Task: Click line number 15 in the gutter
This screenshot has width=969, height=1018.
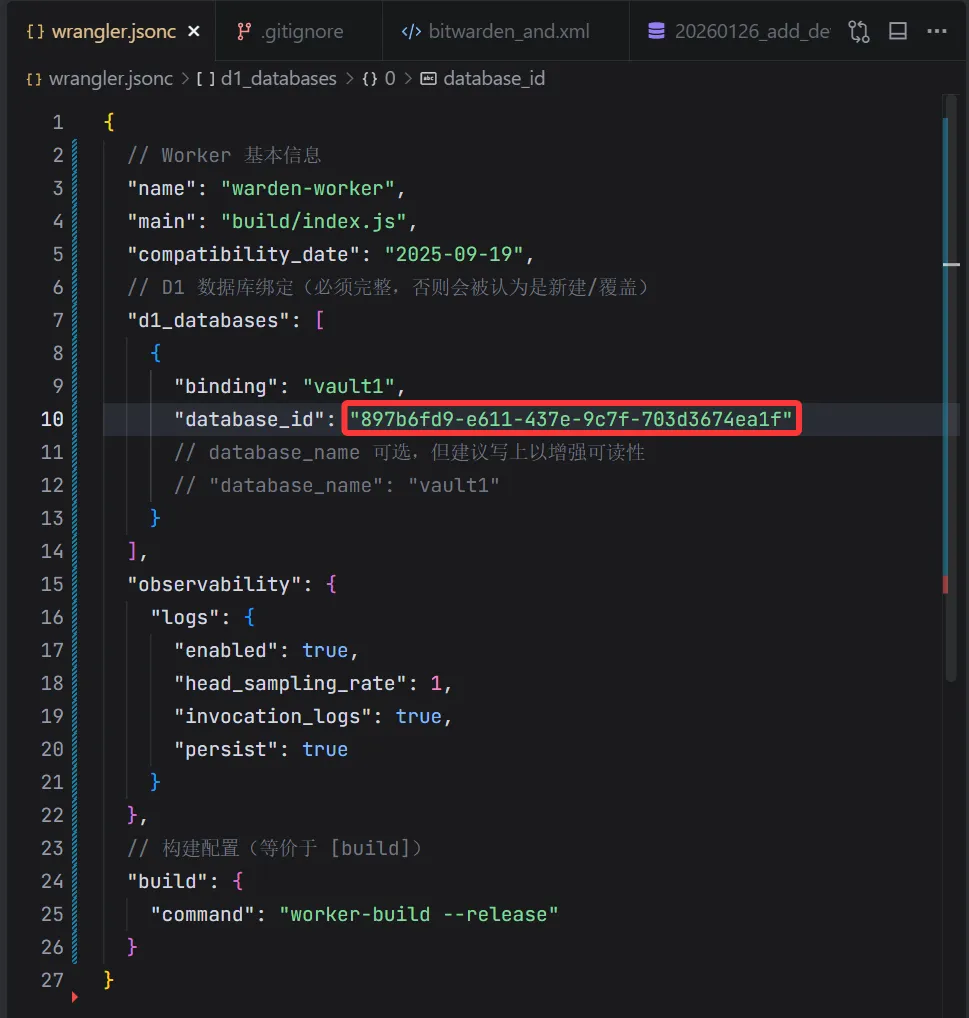Action: pos(52,584)
